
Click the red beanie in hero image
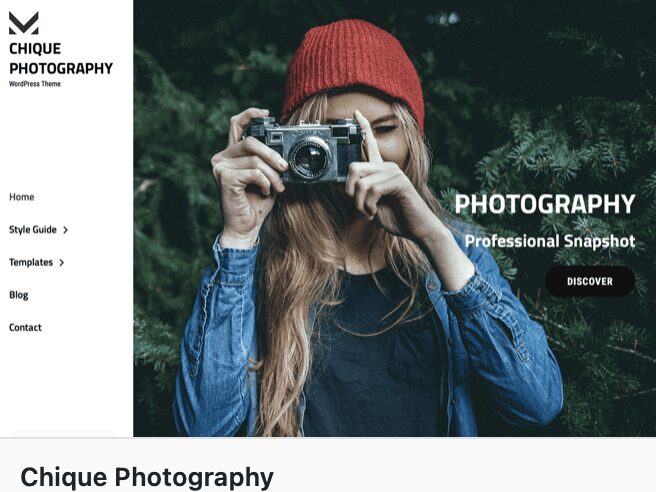coord(354,71)
